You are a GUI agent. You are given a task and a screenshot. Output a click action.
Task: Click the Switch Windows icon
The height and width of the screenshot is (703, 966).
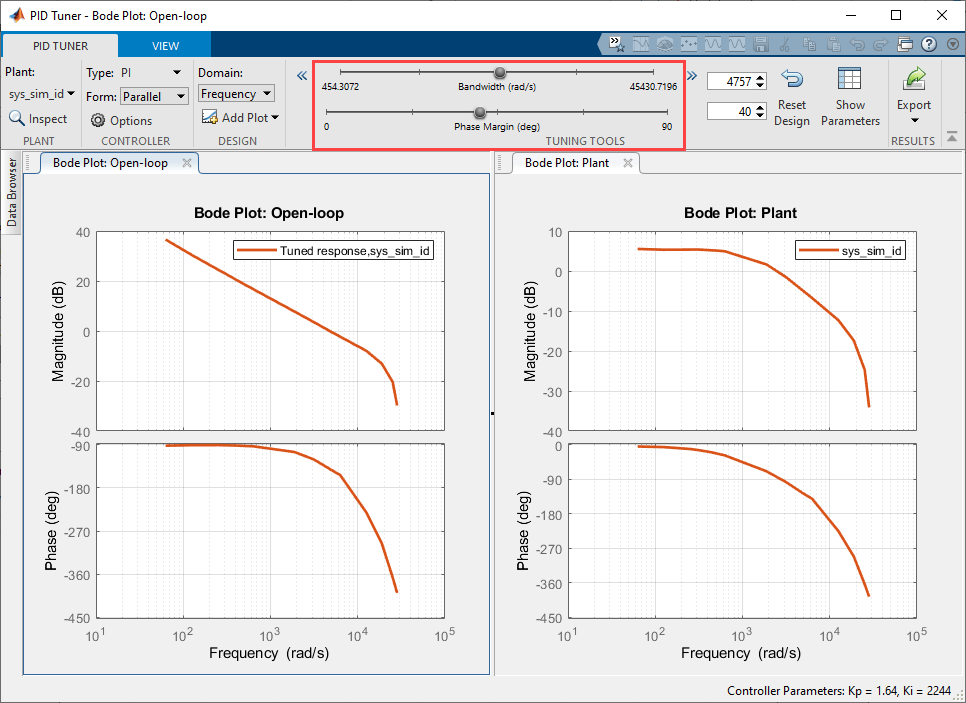click(904, 44)
